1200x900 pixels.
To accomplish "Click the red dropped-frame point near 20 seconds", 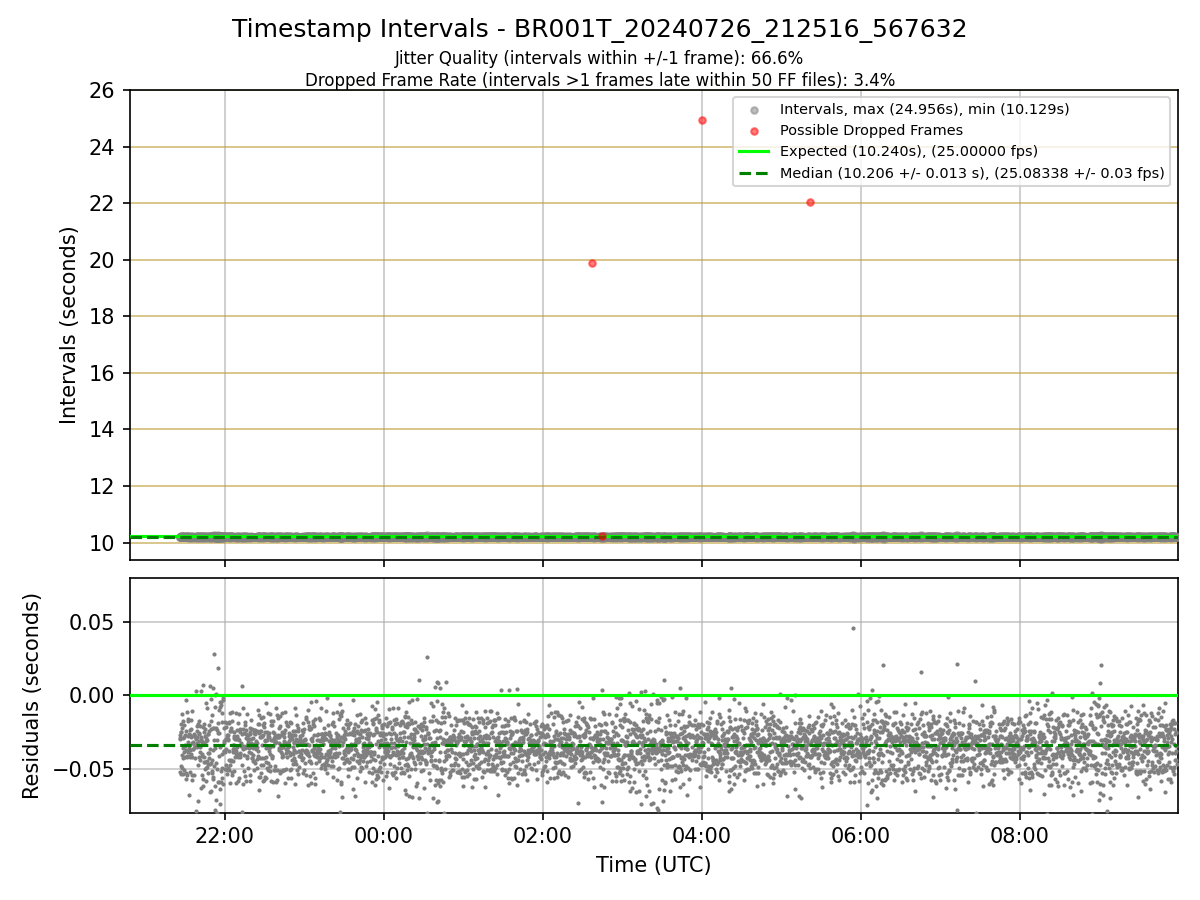I will pyautogui.click(x=592, y=263).
